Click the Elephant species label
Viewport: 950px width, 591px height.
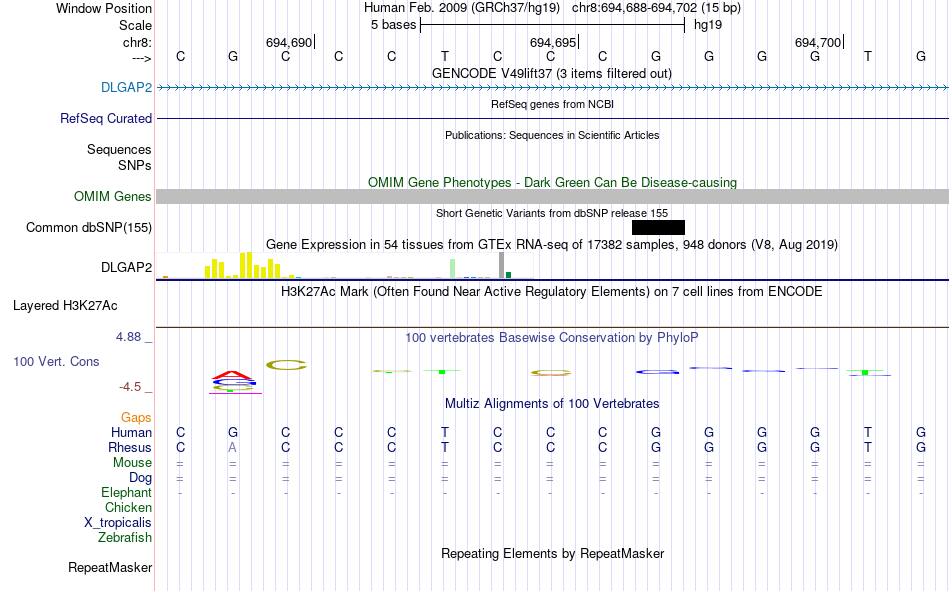(x=126, y=492)
